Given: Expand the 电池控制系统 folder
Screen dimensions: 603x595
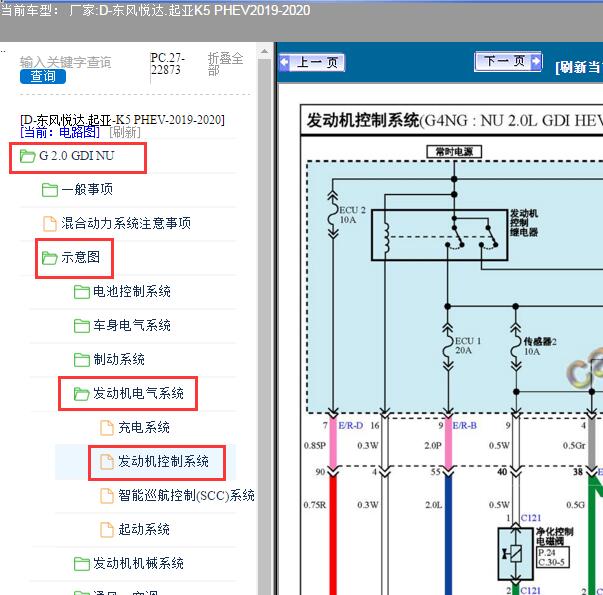Looking at the screenshot, I should 132,291.
